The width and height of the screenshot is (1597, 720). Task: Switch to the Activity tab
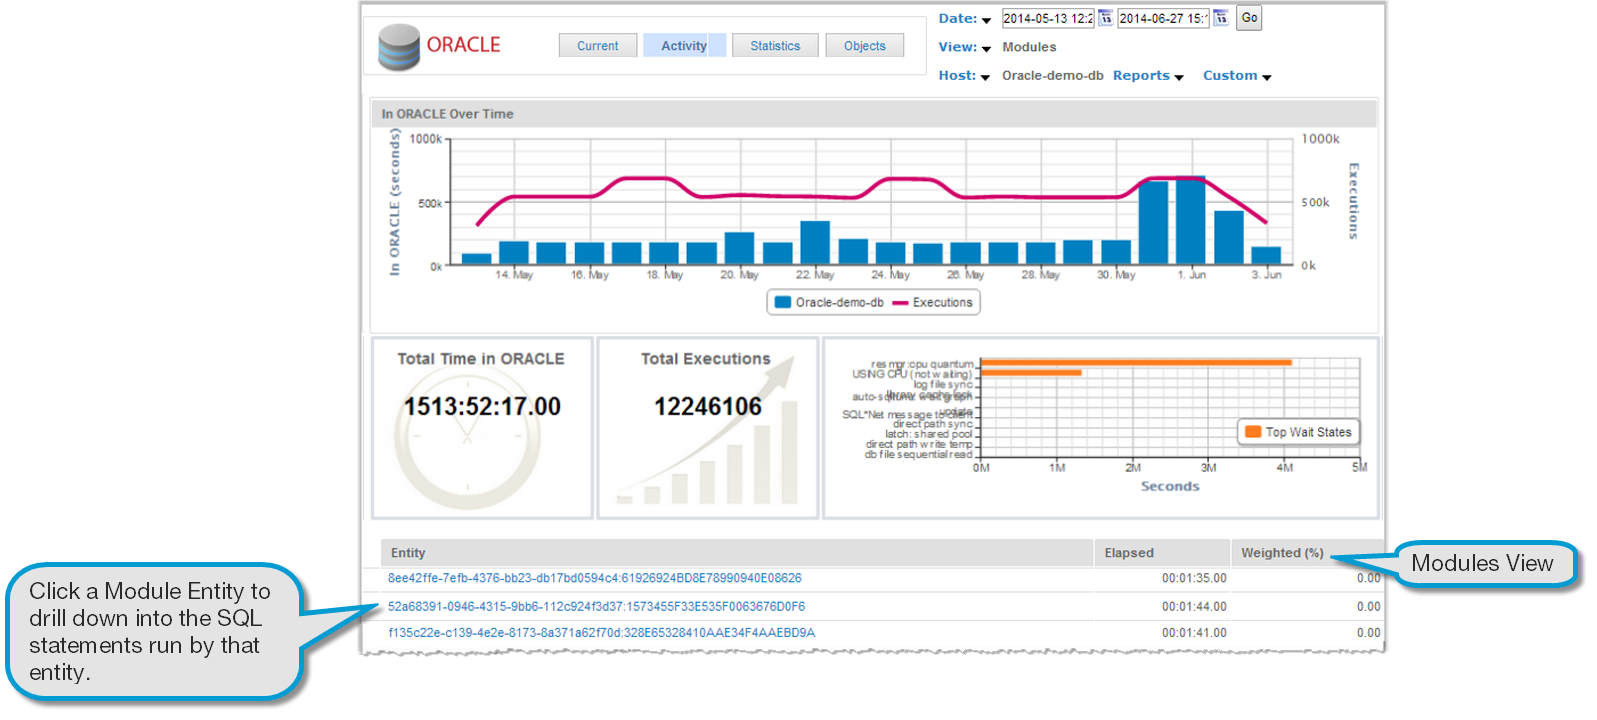tap(684, 46)
